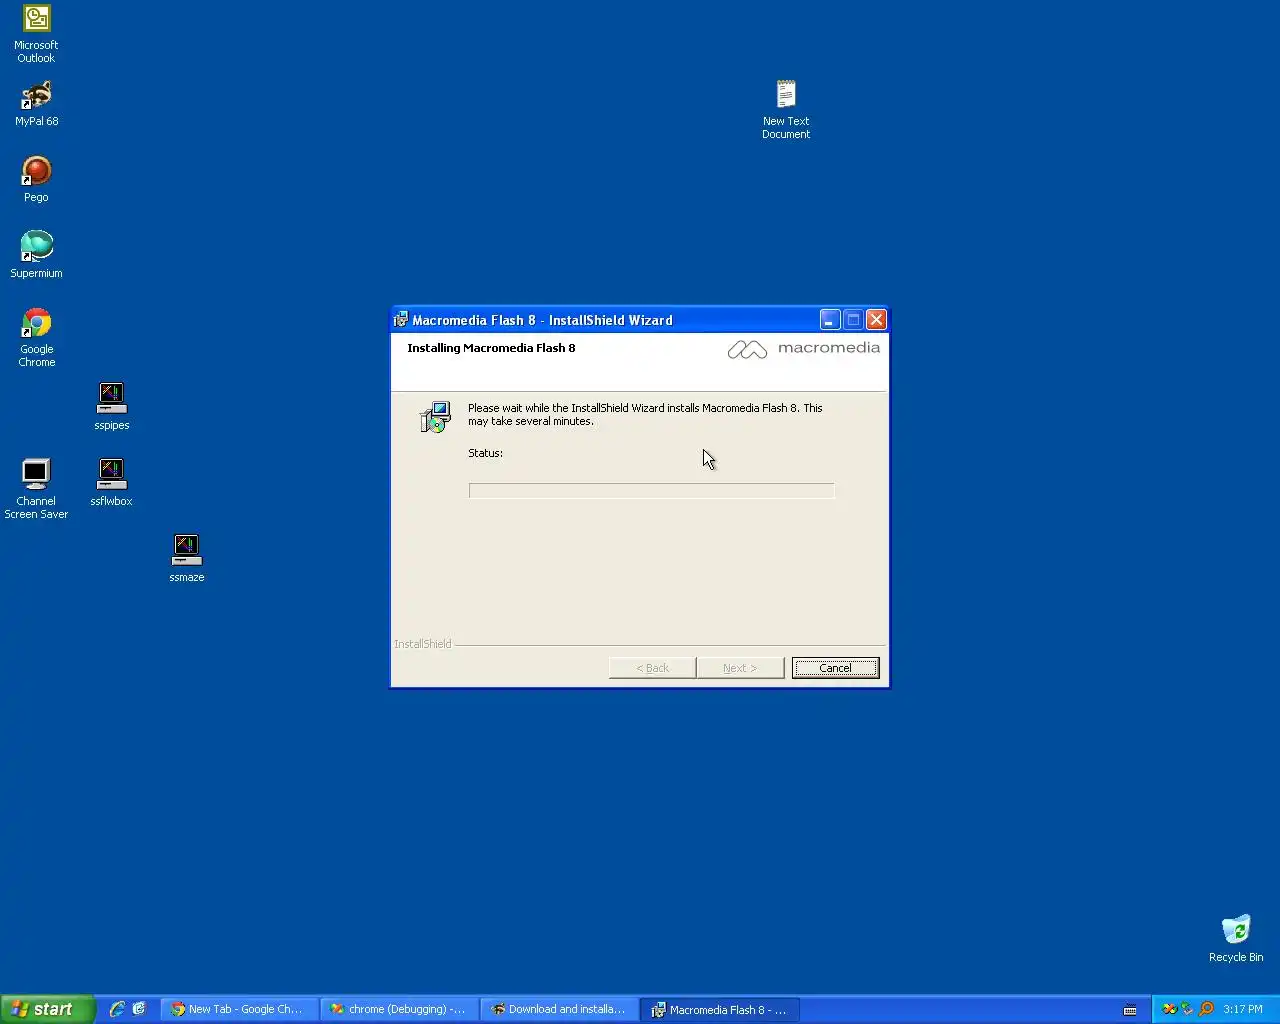Cancel the Flash 8 installation
Image resolution: width=1280 pixels, height=1024 pixels.
[835, 668]
